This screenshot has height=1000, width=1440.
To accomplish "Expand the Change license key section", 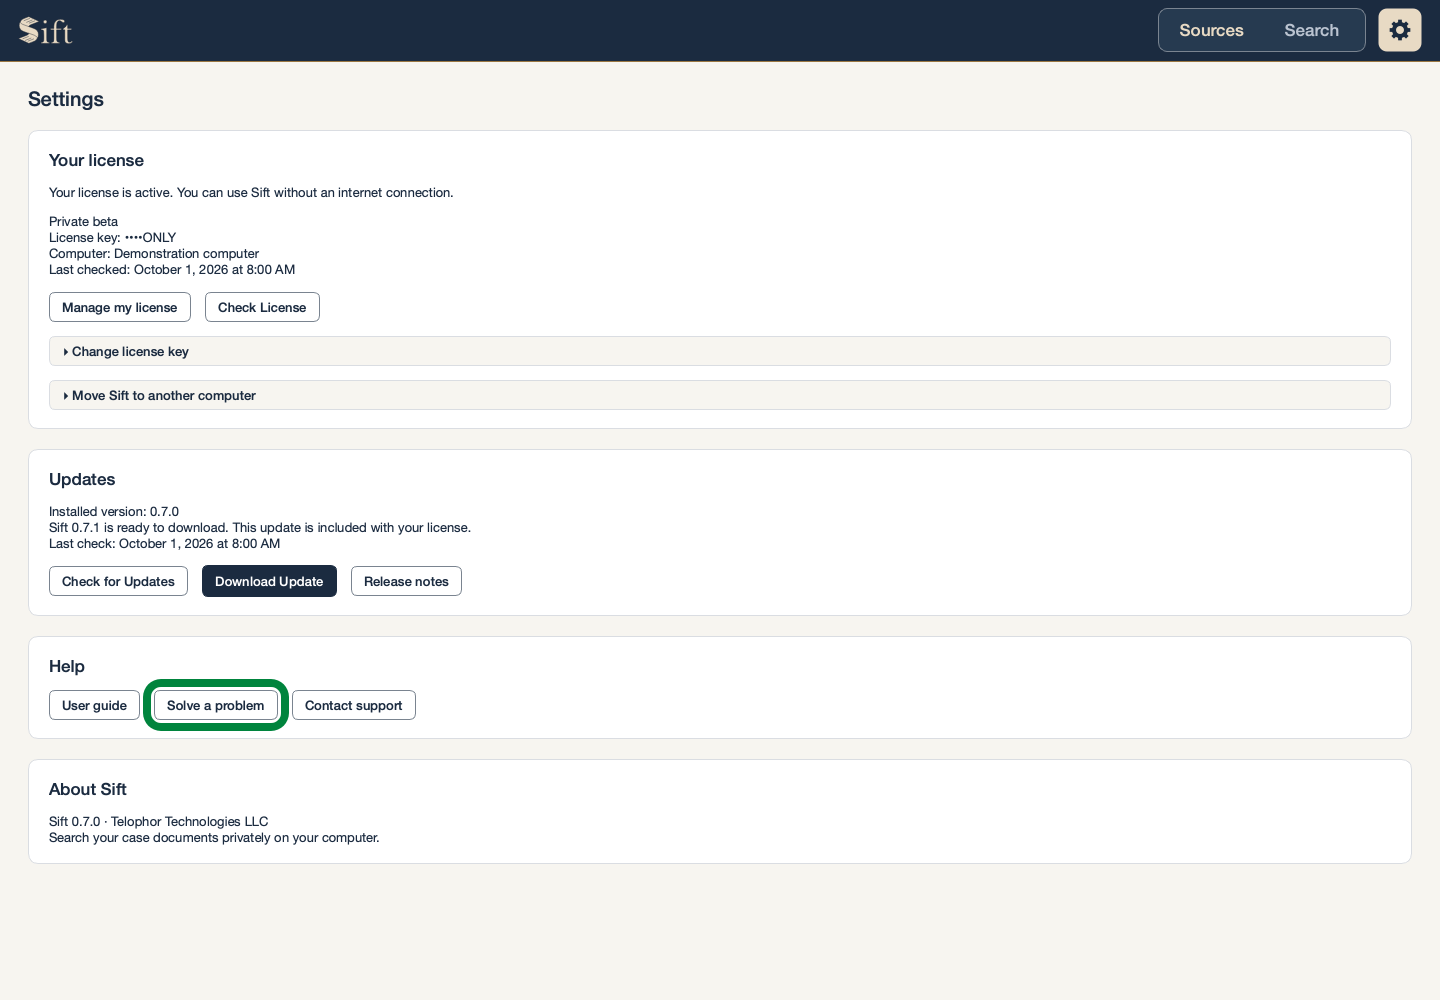I will point(720,351).
